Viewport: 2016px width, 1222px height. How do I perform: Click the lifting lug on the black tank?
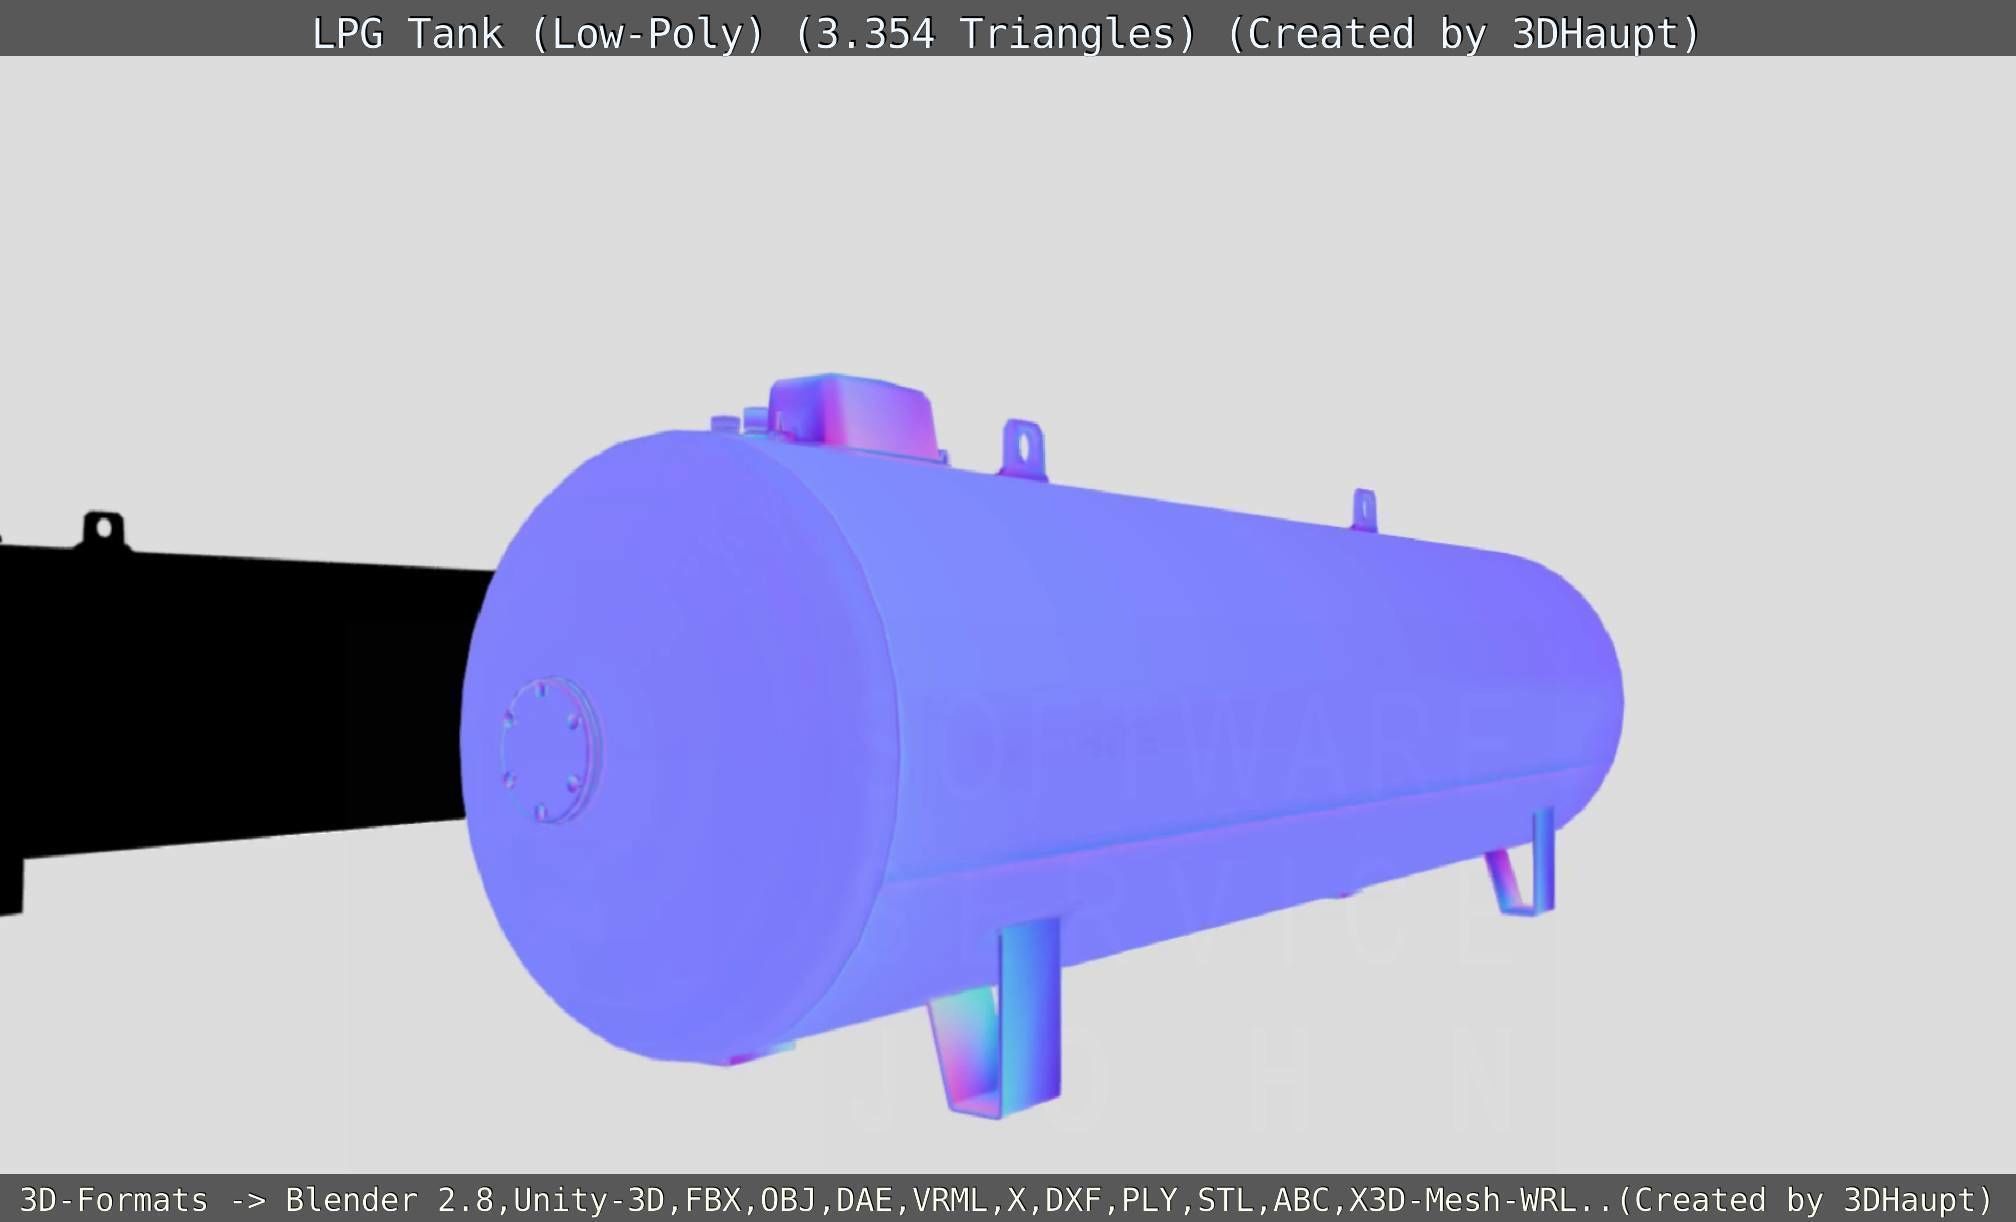pos(103,531)
